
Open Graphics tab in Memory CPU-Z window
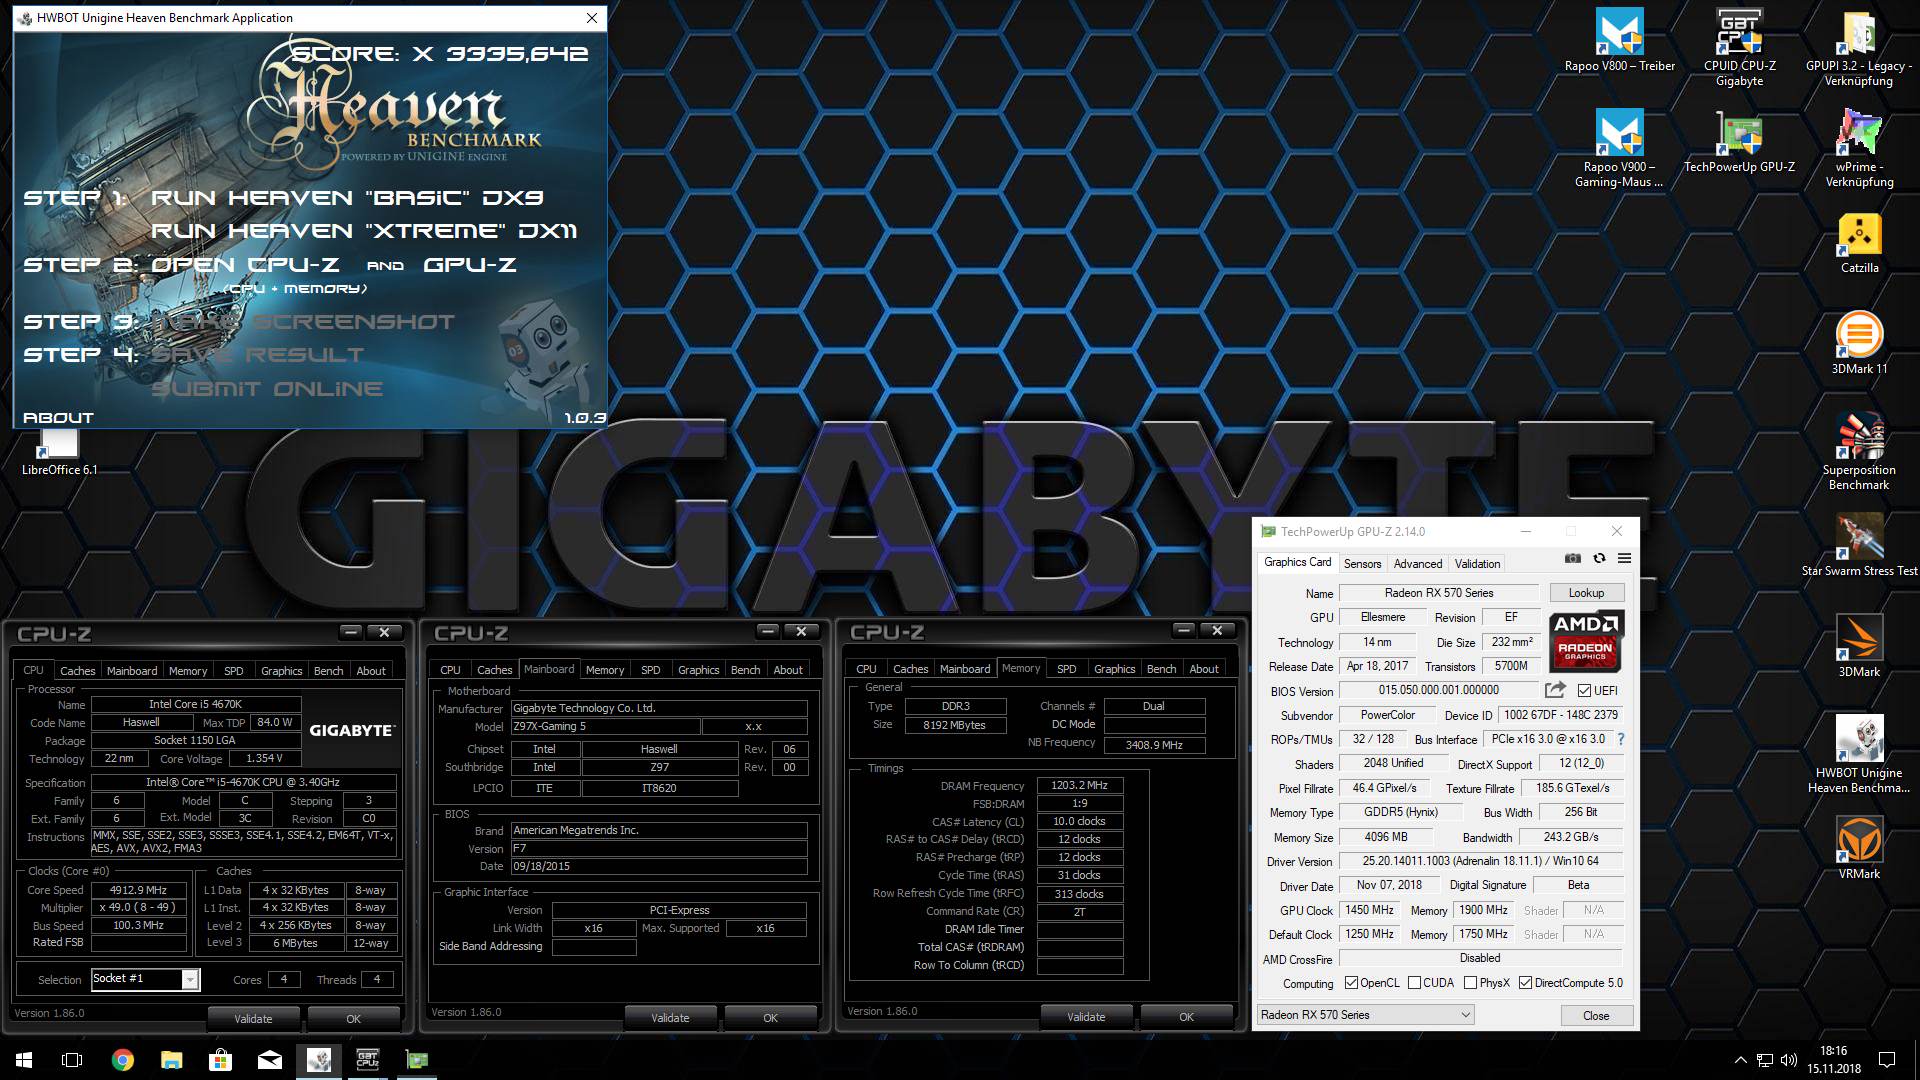(1114, 669)
